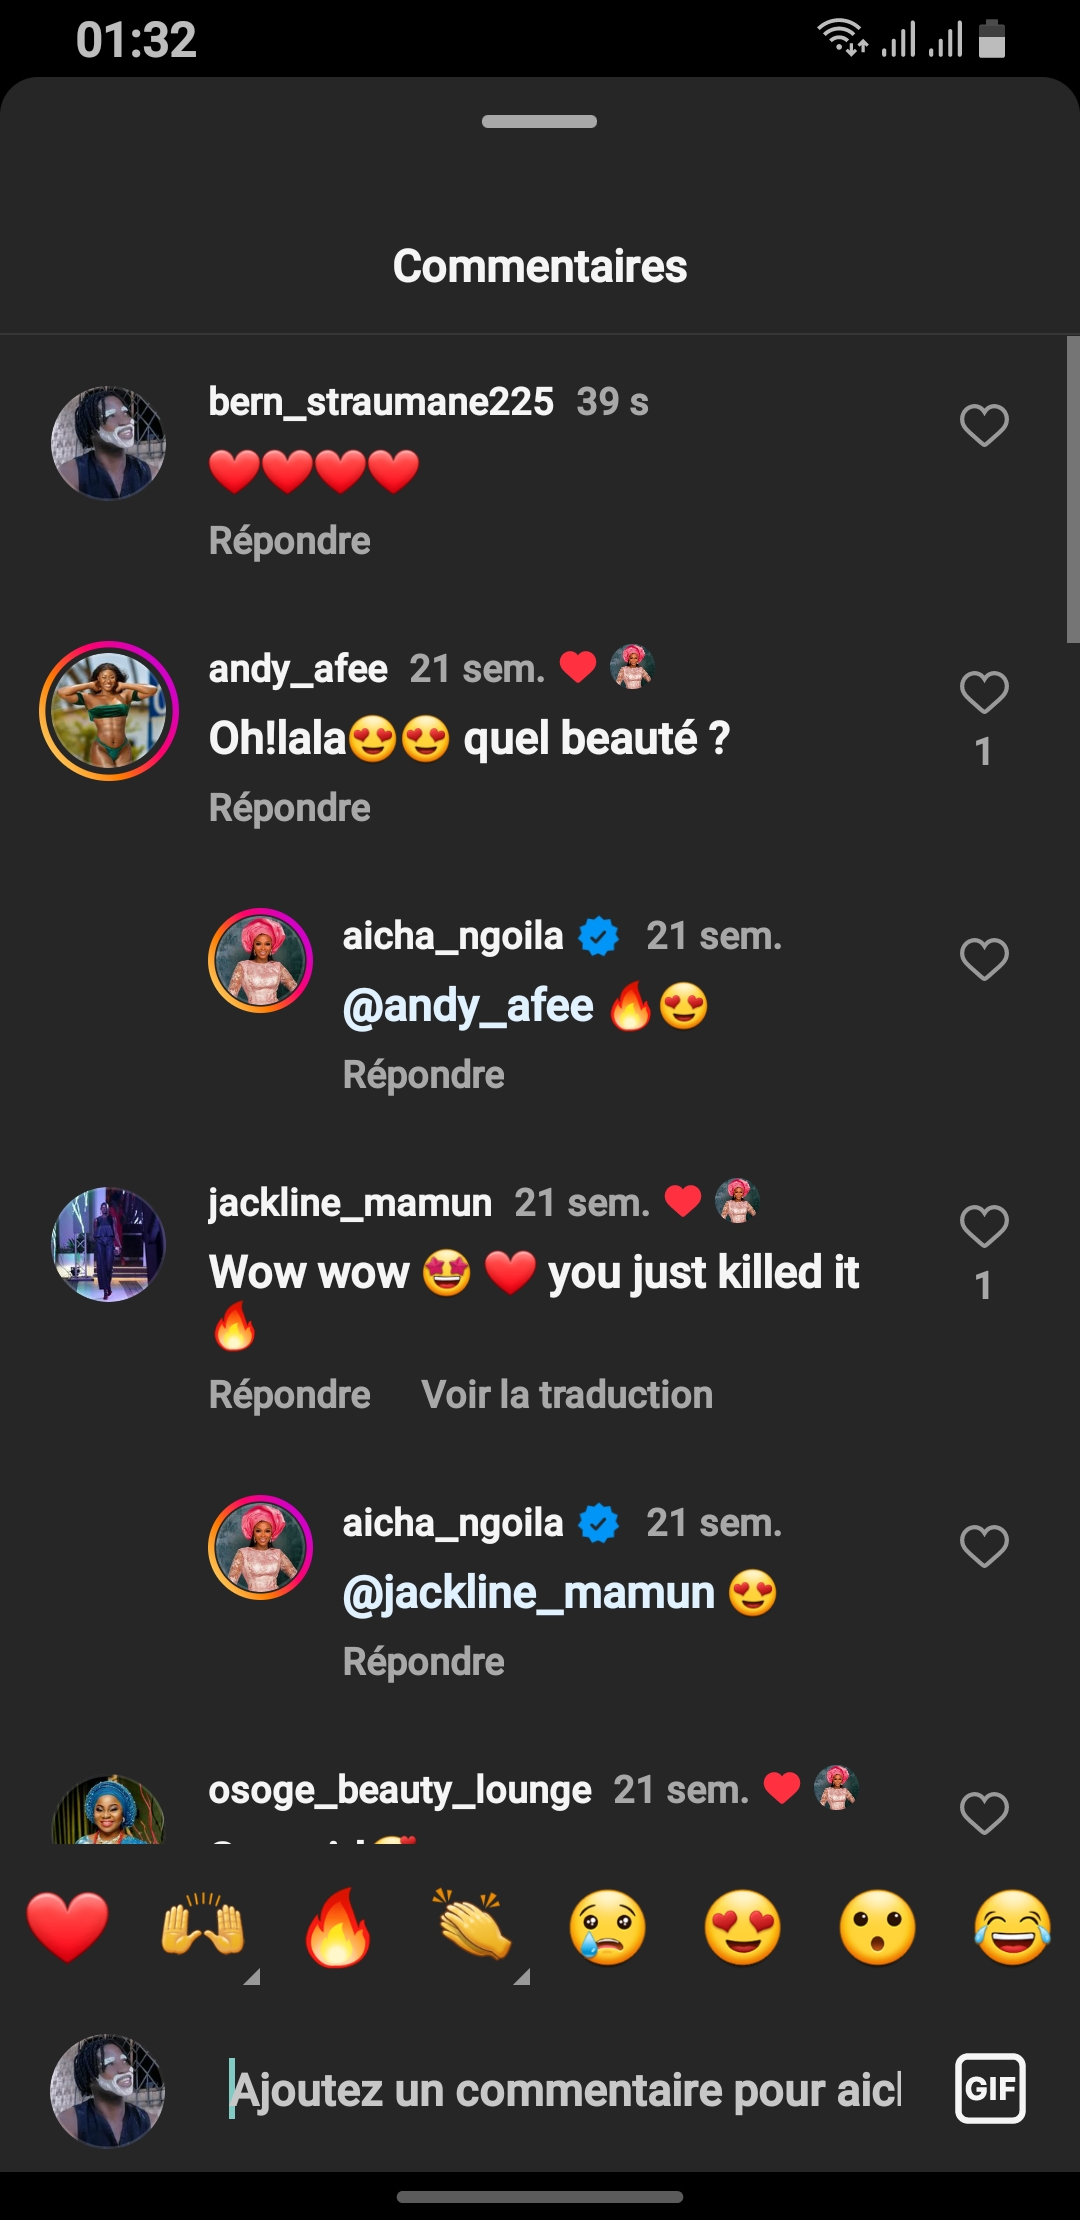
Task: Open andy_afee's profile picture story
Action: click(x=109, y=711)
